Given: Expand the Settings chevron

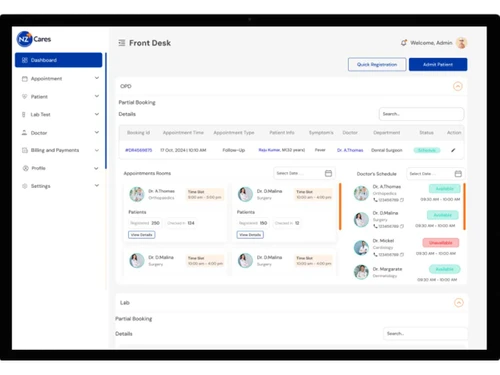Looking at the screenshot, I should (x=97, y=185).
